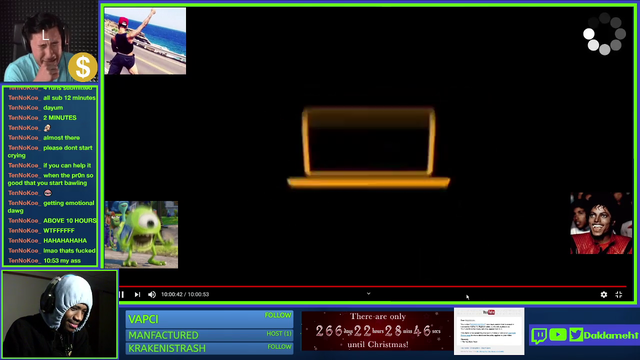The image size is (640, 360).
Task: Click the gold dollar sign coin
Action: point(82,67)
